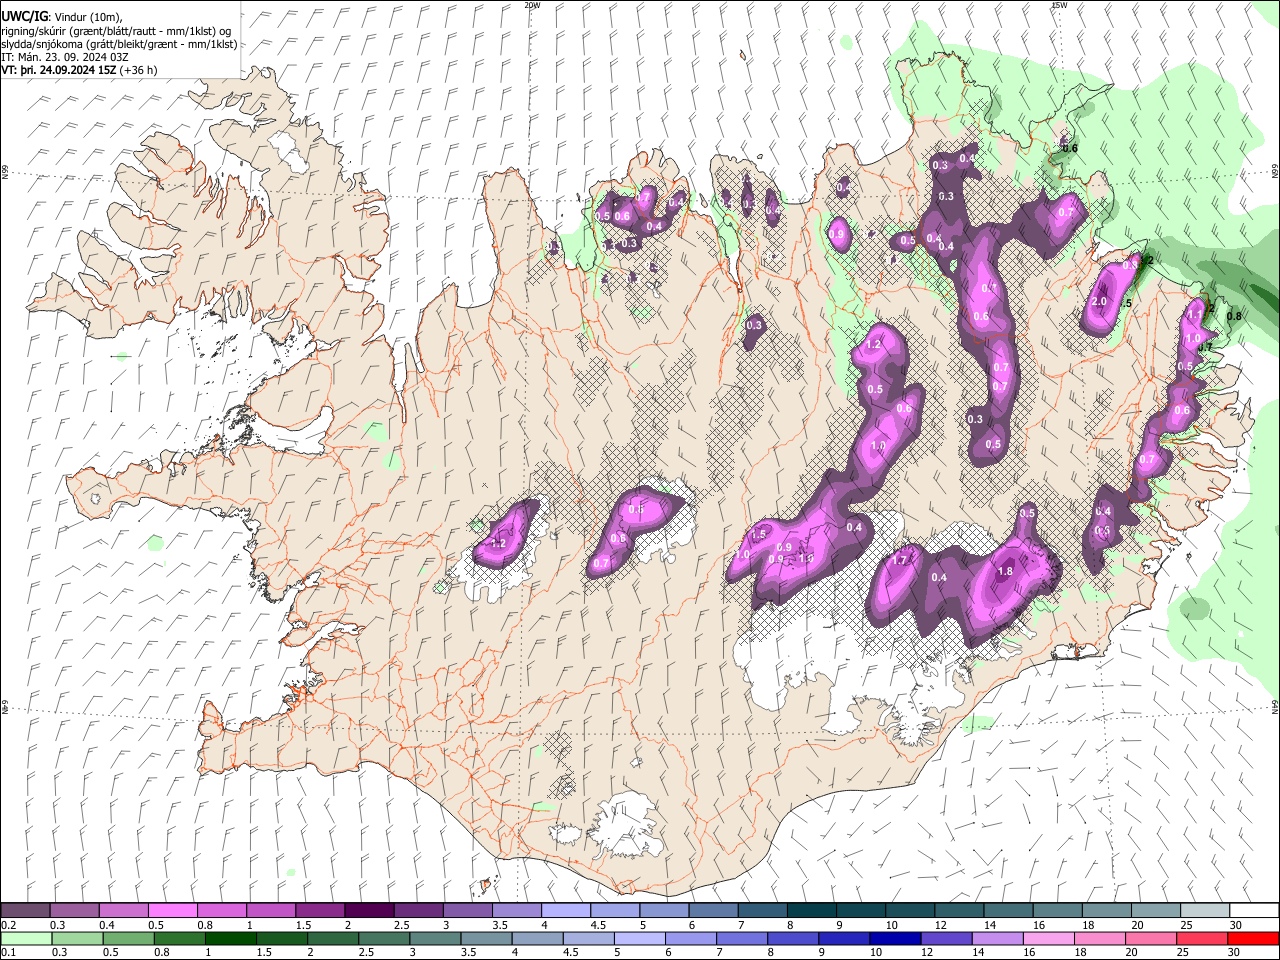Select upper legend swatch between 12 and 14
Image resolution: width=1280 pixels, height=960 pixels.
click(x=958, y=910)
